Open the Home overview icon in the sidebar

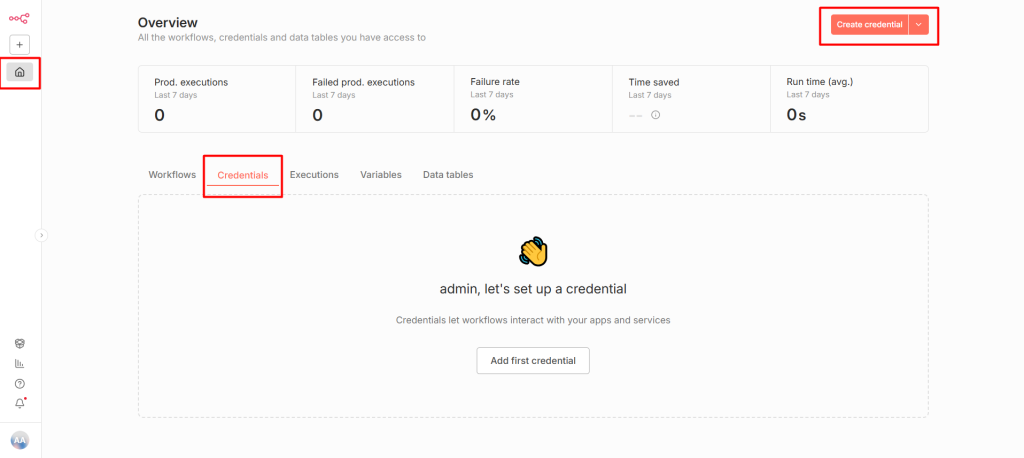click(20, 72)
